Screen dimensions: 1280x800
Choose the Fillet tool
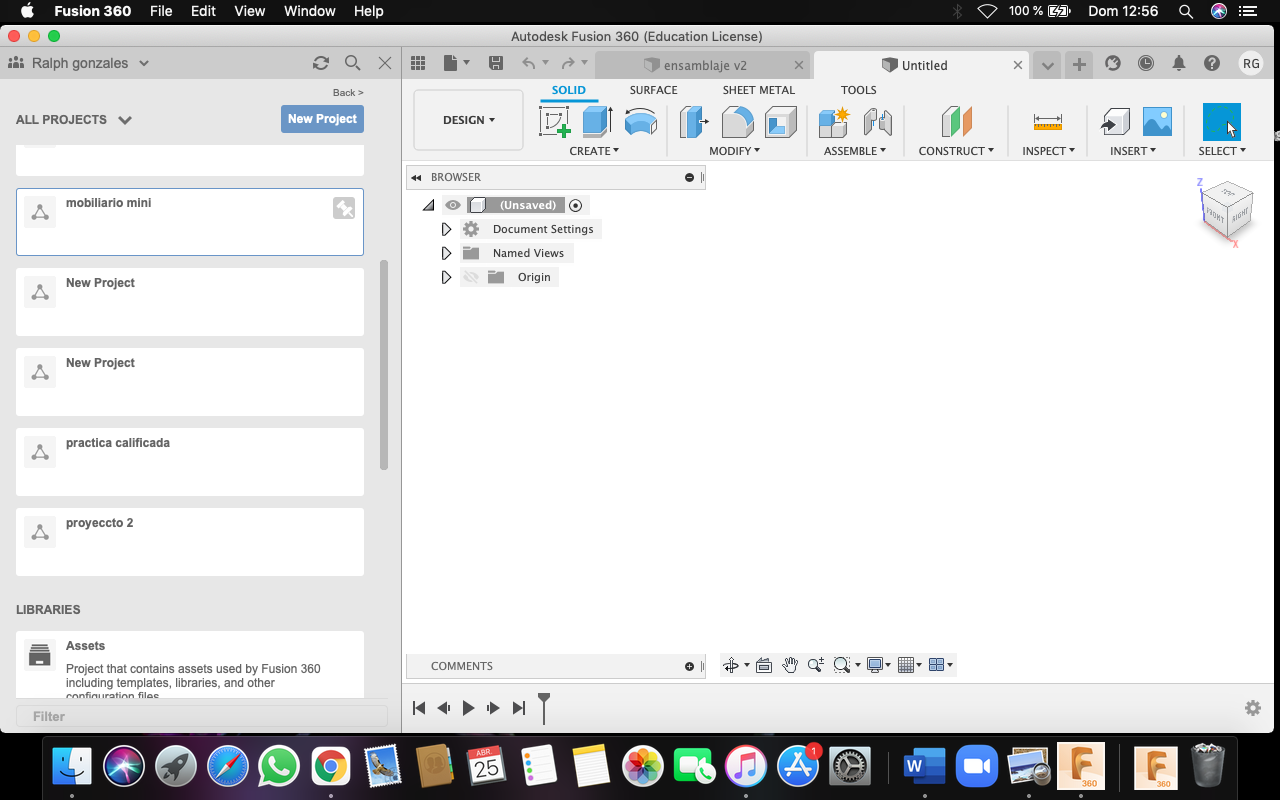tap(738, 122)
